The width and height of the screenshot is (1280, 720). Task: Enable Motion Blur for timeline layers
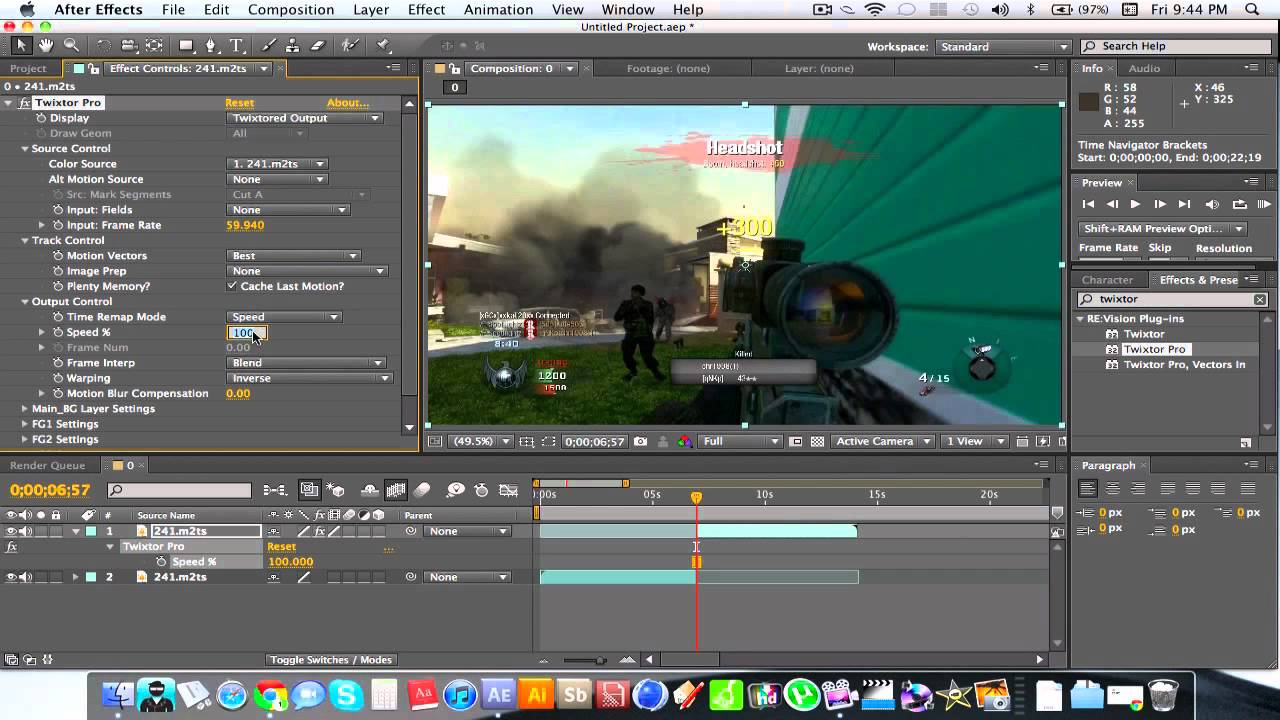click(422, 490)
